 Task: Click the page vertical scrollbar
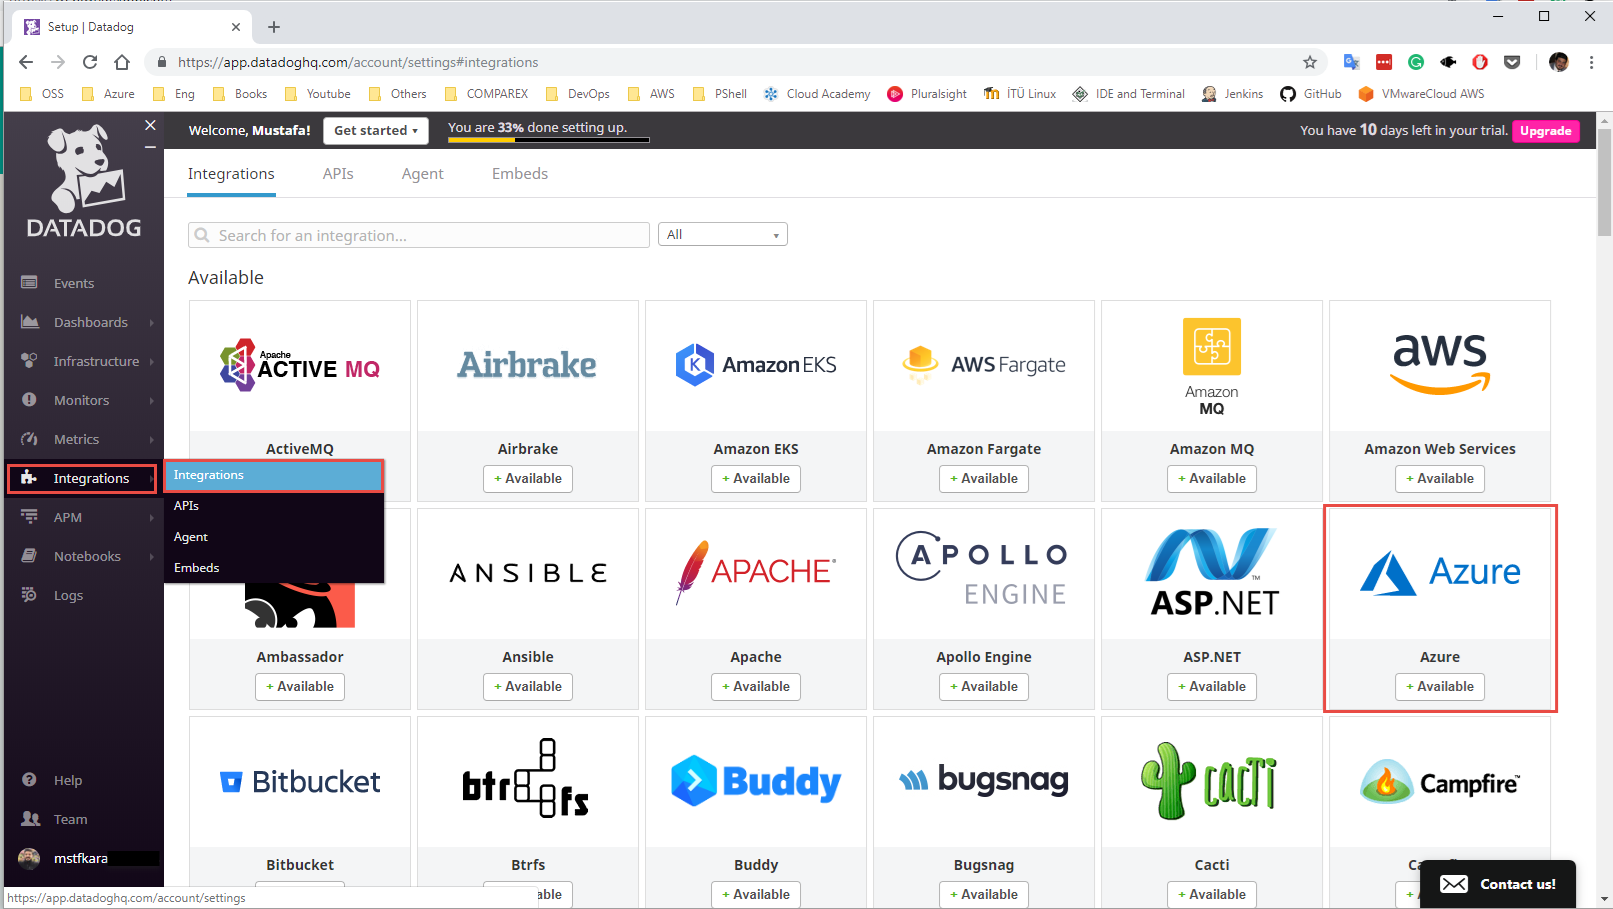click(x=1604, y=181)
